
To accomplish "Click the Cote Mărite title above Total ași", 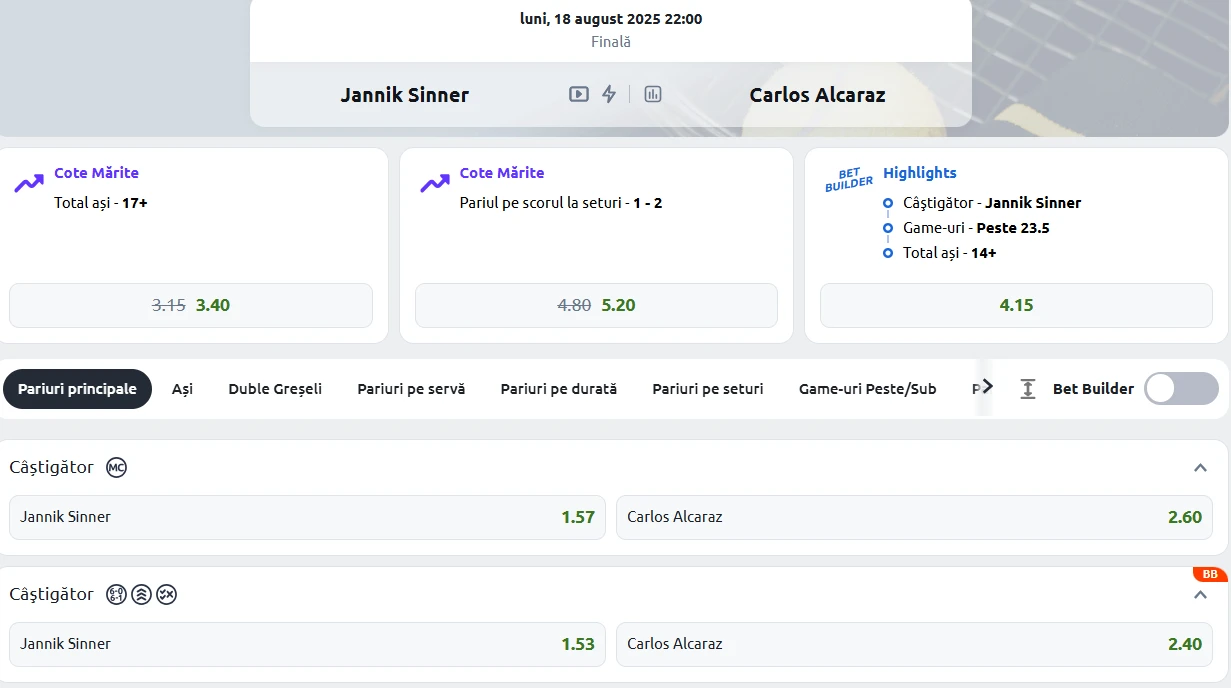I will [x=96, y=173].
